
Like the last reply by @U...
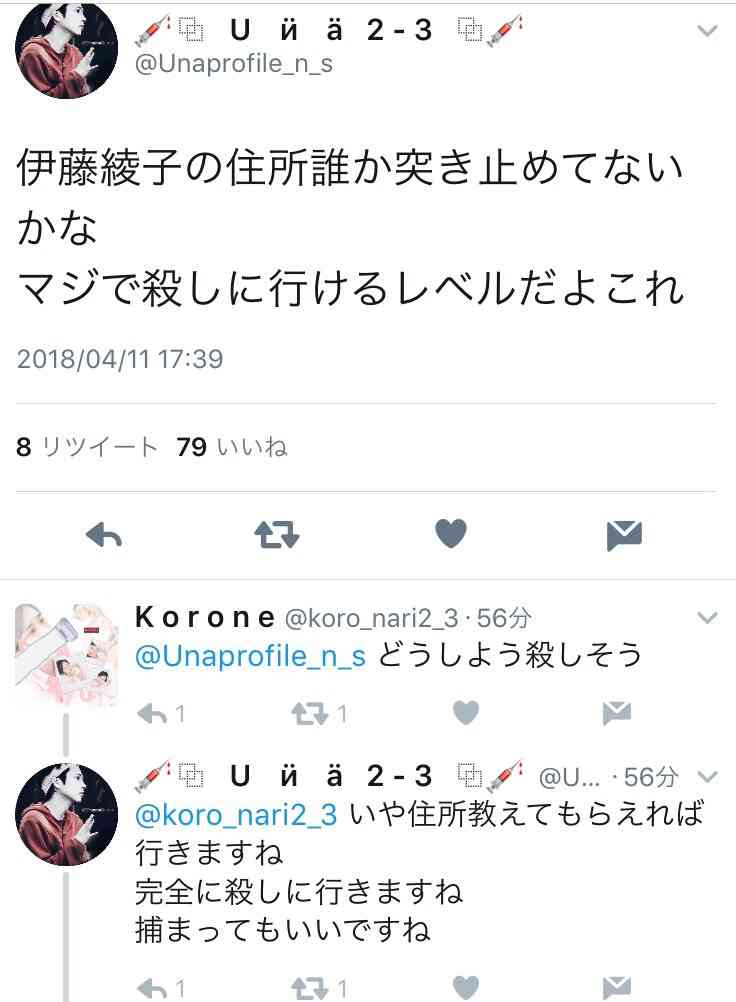click(x=466, y=988)
